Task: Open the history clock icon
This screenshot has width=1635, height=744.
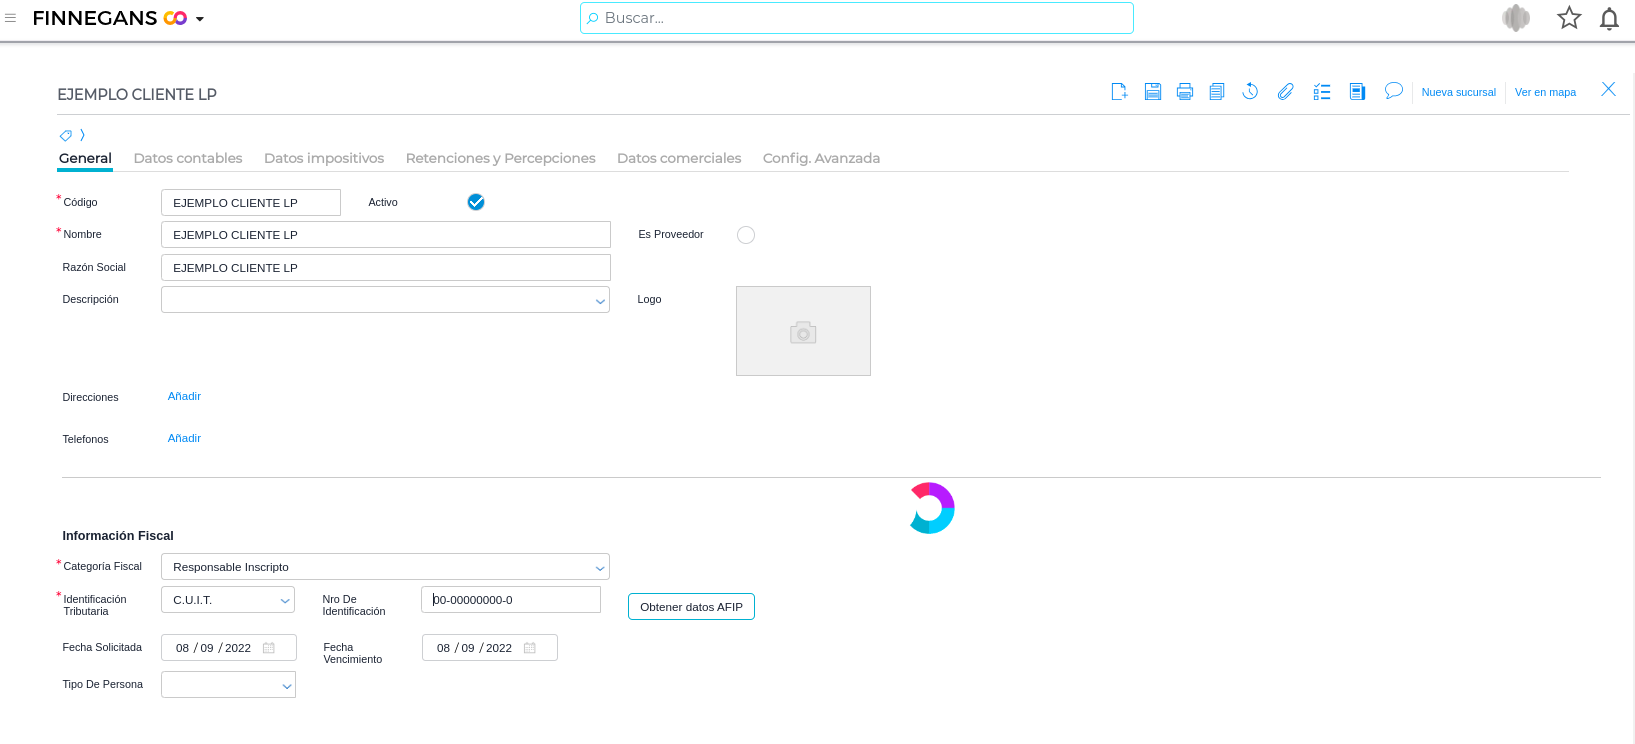Action: click(1250, 92)
